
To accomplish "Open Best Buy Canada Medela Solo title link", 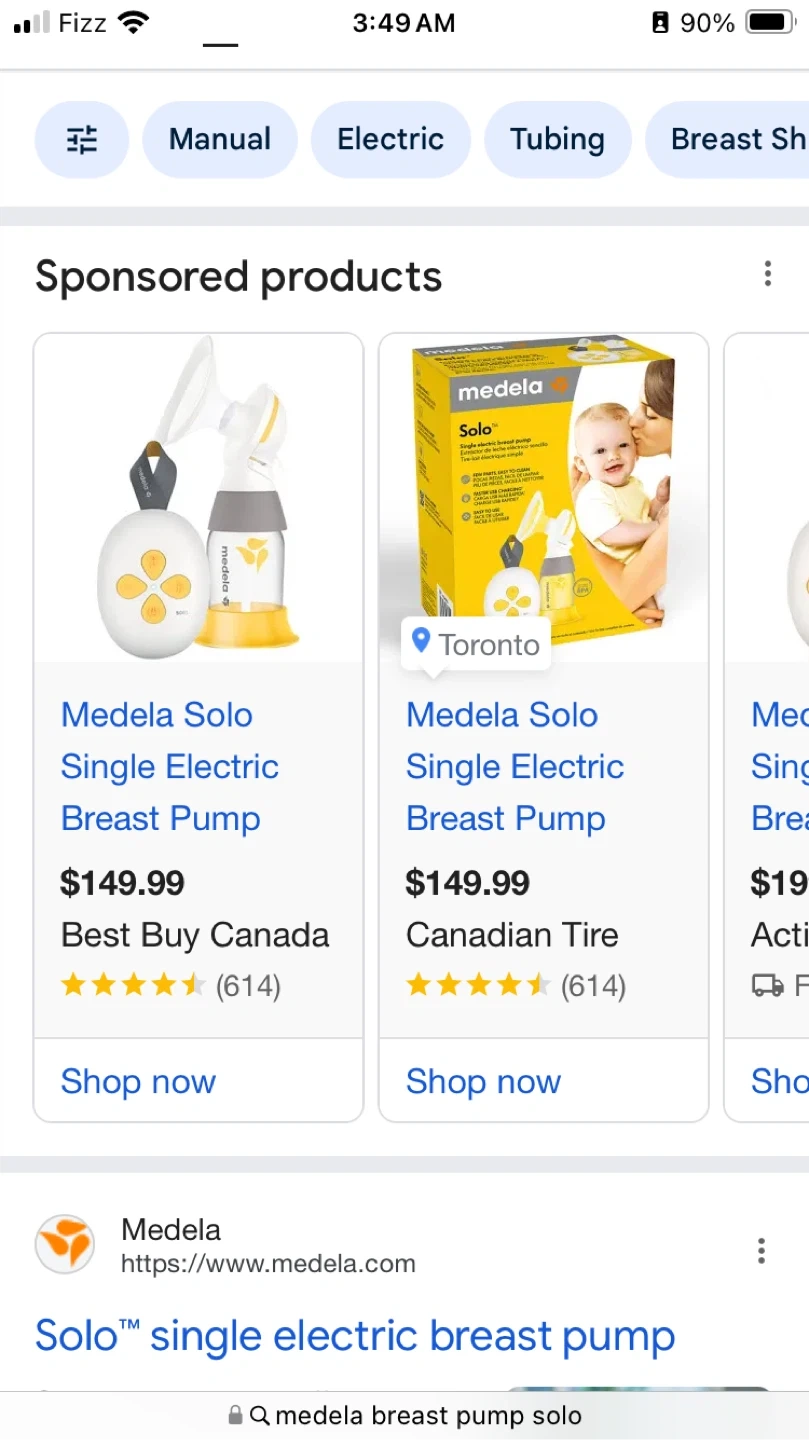I will point(170,766).
